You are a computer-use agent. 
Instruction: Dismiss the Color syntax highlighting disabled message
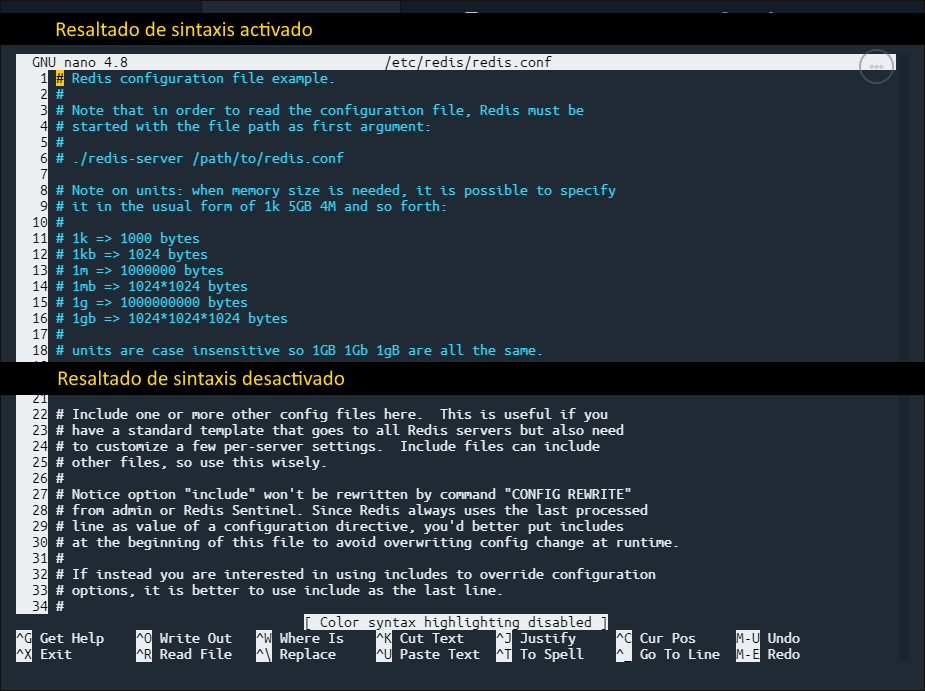click(x=457, y=621)
